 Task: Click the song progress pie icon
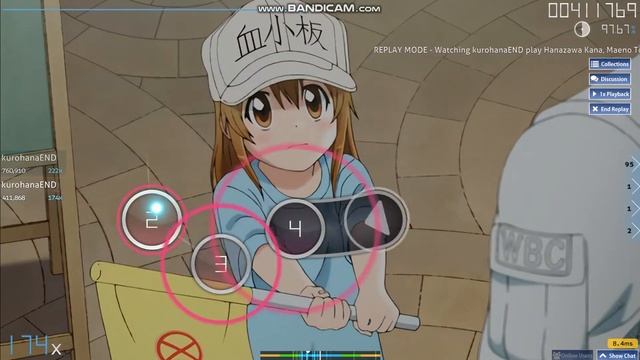point(582,29)
